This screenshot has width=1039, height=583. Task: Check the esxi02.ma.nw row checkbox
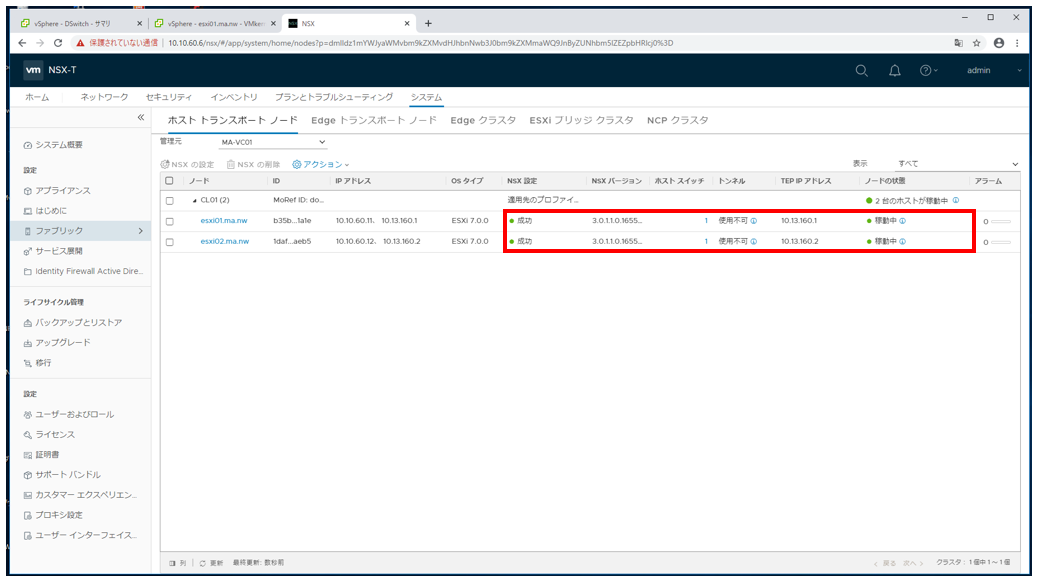[170, 242]
